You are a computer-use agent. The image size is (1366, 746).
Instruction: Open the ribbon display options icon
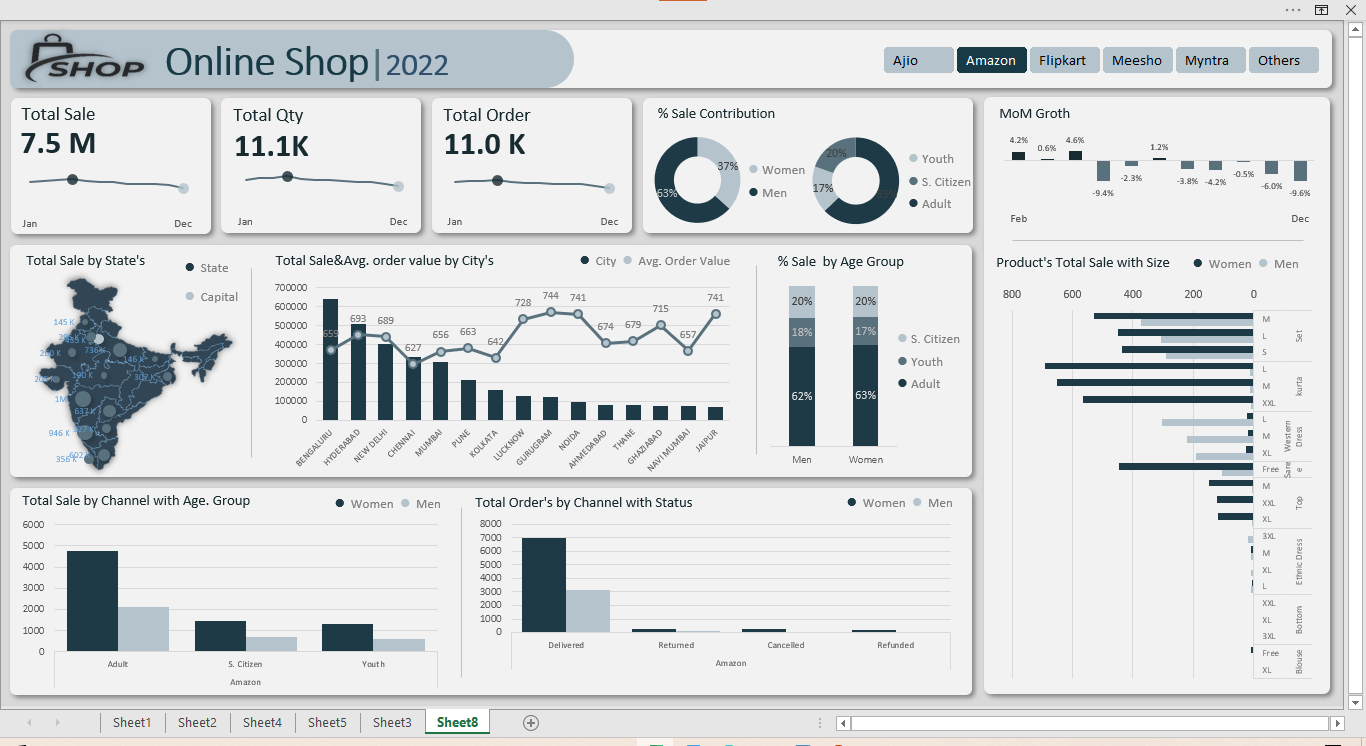tap(1321, 10)
